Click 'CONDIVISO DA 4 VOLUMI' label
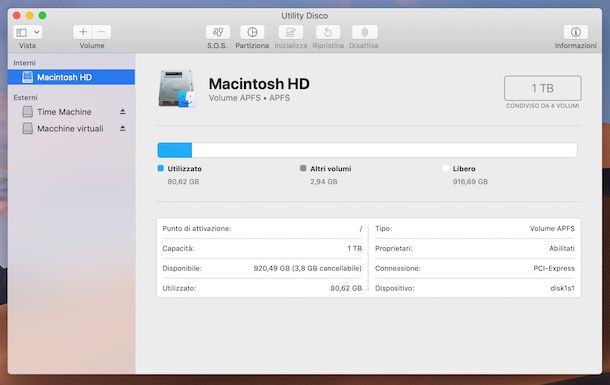This screenshot has width=610, height=385. coord(543,106)
